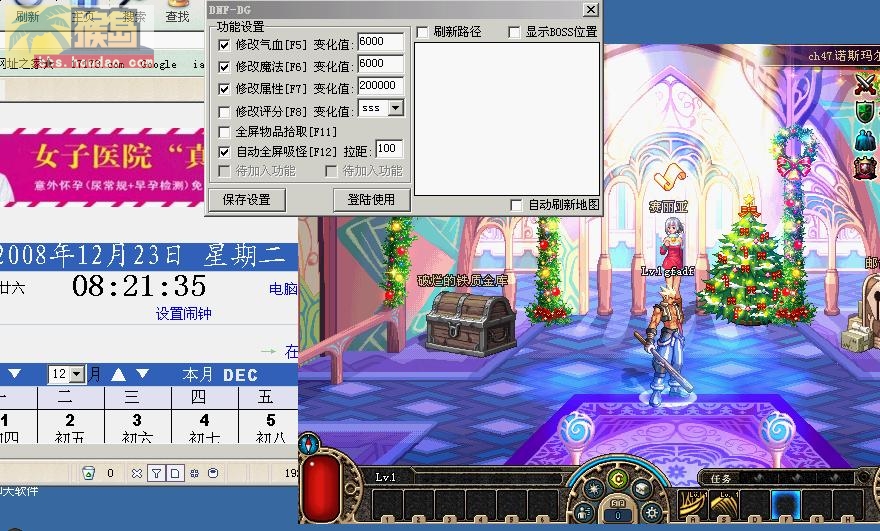Viewport: 880px width, 531px height.
Task: Enable 自动刷新地图 checkbox
Action: point(516,205)
